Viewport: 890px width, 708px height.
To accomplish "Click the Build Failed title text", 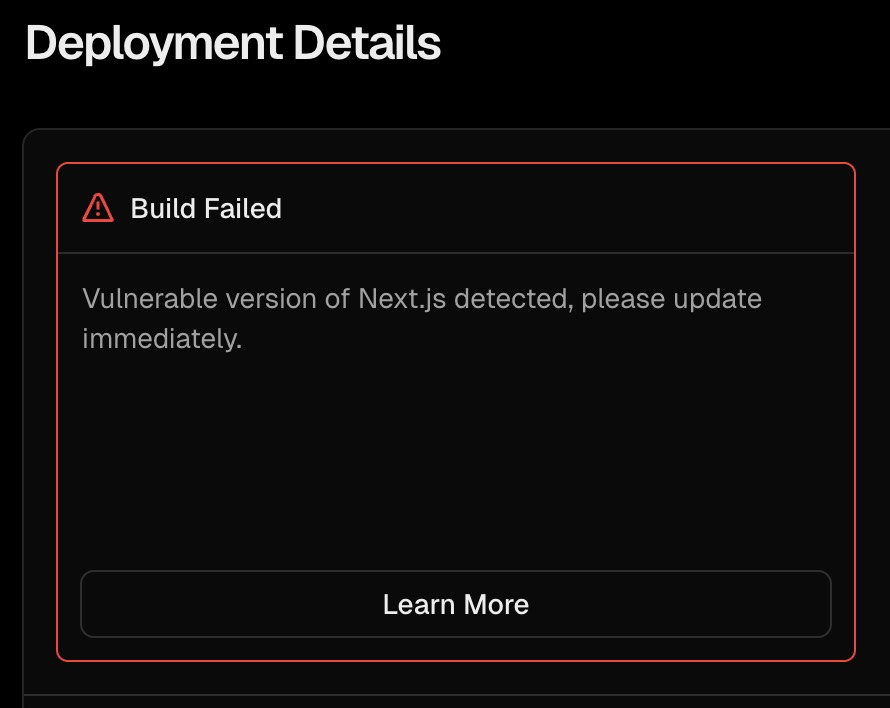I will click(x=206, y=208).
